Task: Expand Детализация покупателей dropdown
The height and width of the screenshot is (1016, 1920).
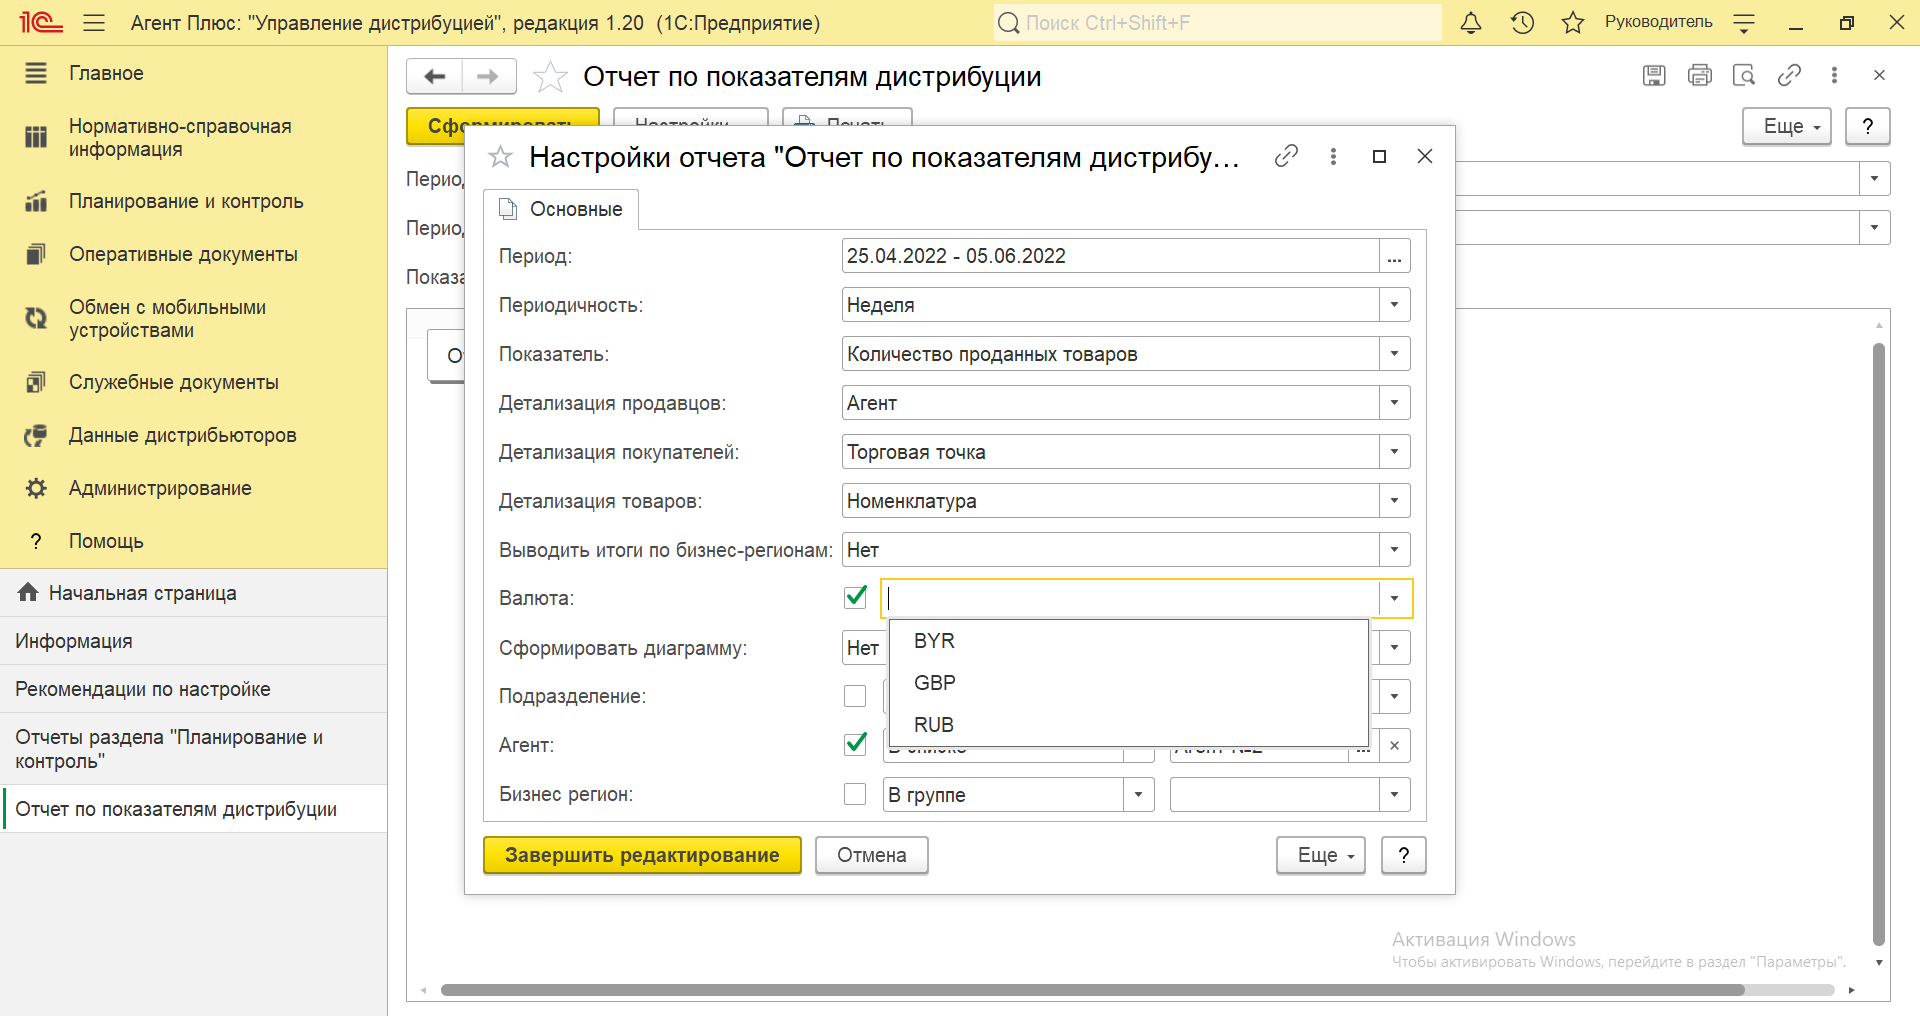Action: point(1394,452)
